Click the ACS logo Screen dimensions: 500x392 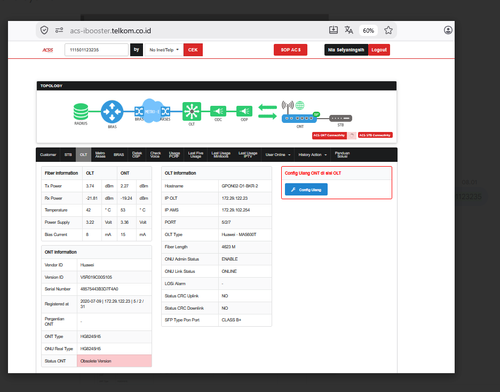(48, 50)
